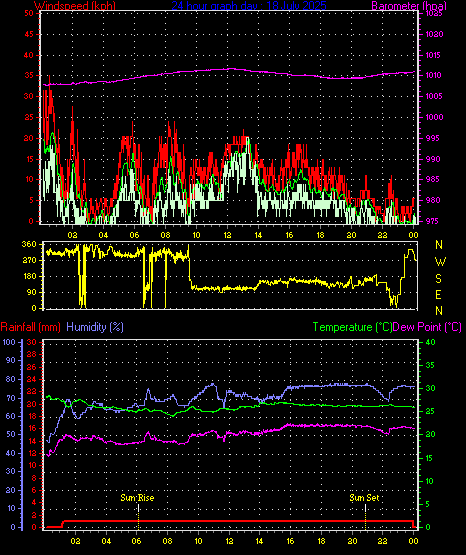Click the '45' kph windspeed axis value

[29, 34]
